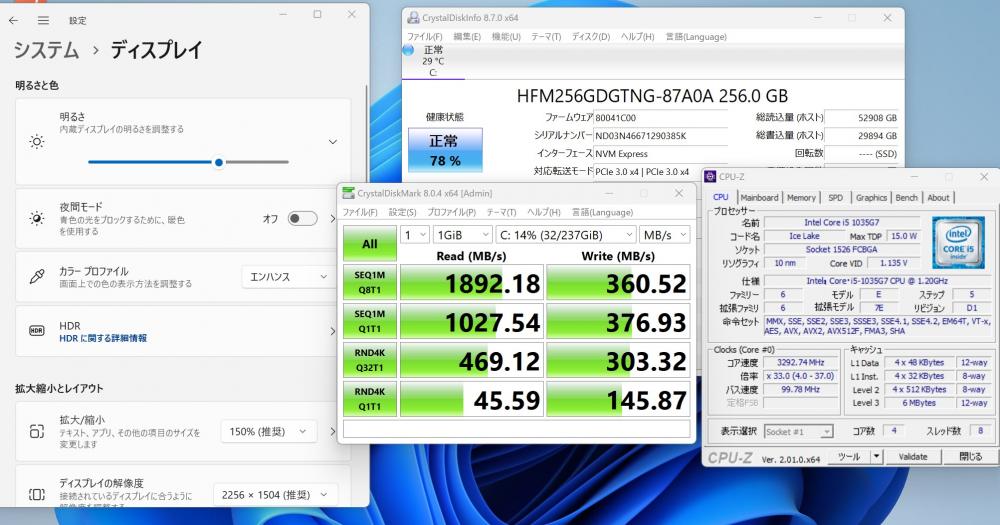This screenshot has width=1000, height=525.
Task: Open CrystalDiskInfo File menu
Action: point(425,36)
